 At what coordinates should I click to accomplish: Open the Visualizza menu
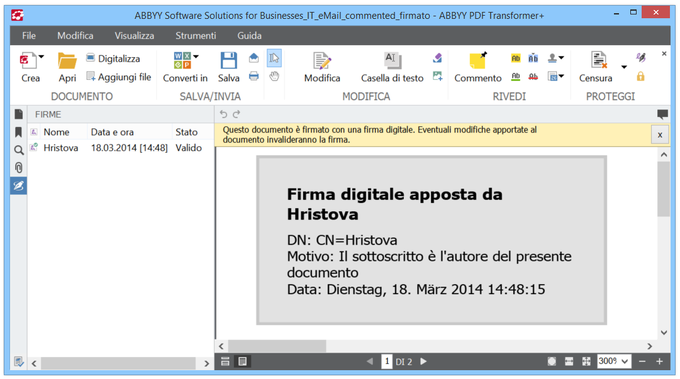click(x=134, y=36)
